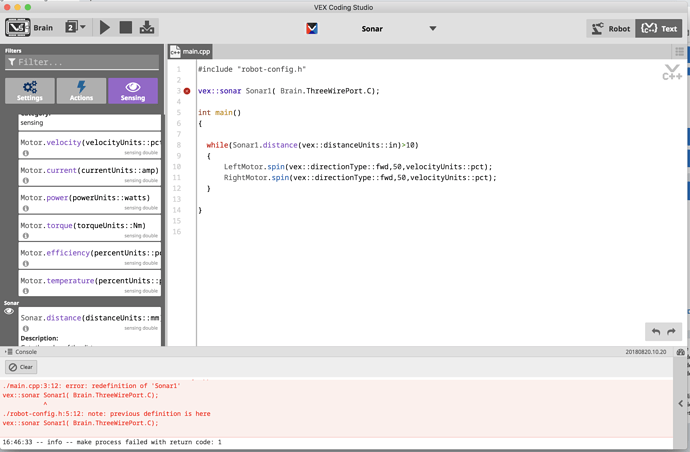
Task: Click the int main() line
Action: (219, 113)
